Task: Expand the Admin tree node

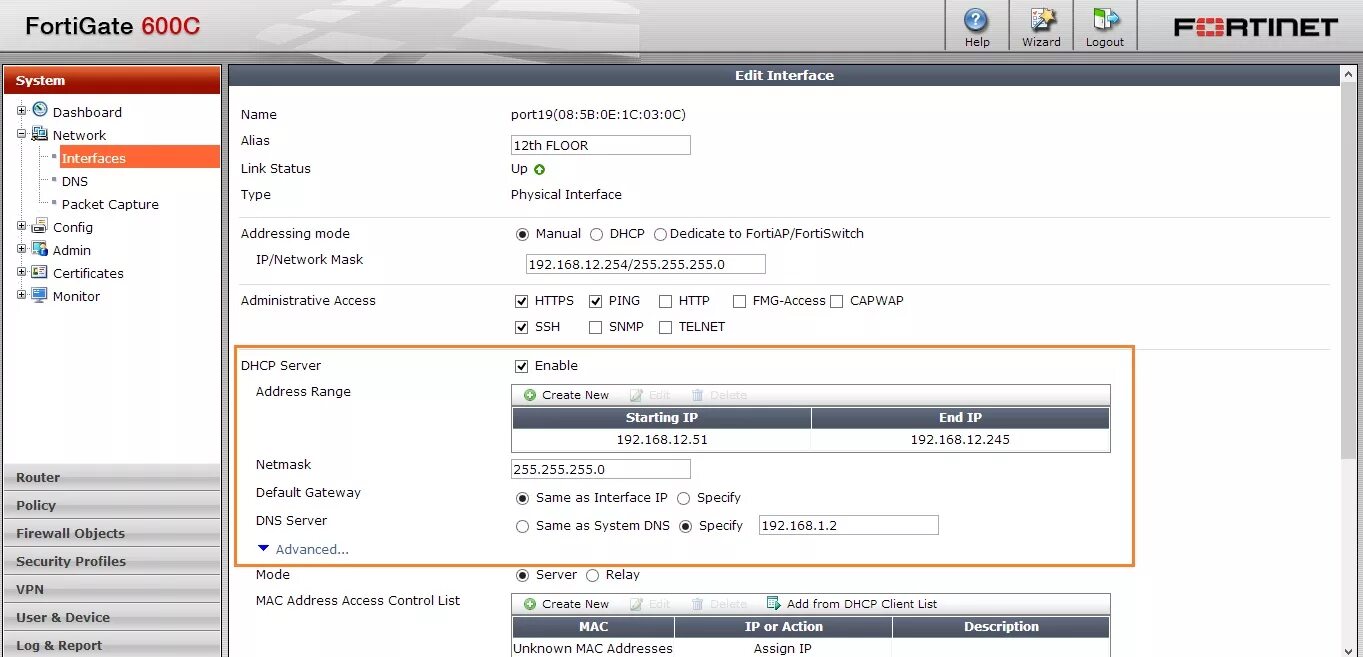Action: pyautogui.click(x=22, y=249)
